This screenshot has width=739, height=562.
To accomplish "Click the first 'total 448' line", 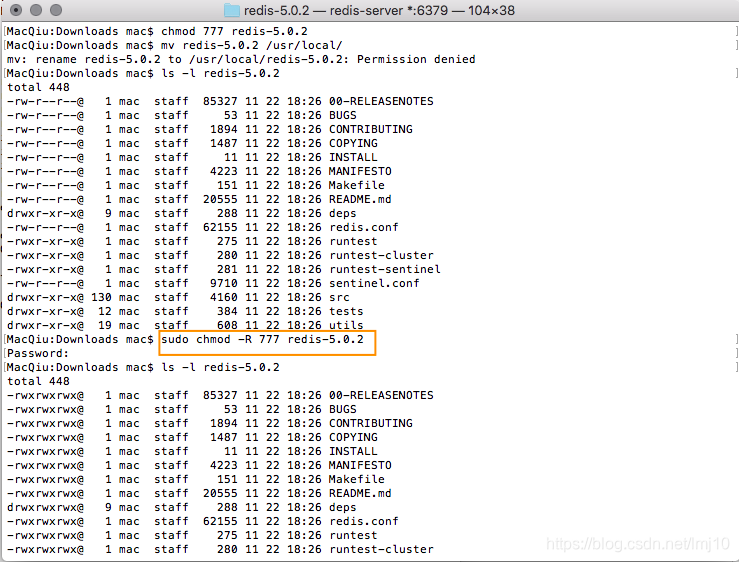I will [x=38, y=88].
